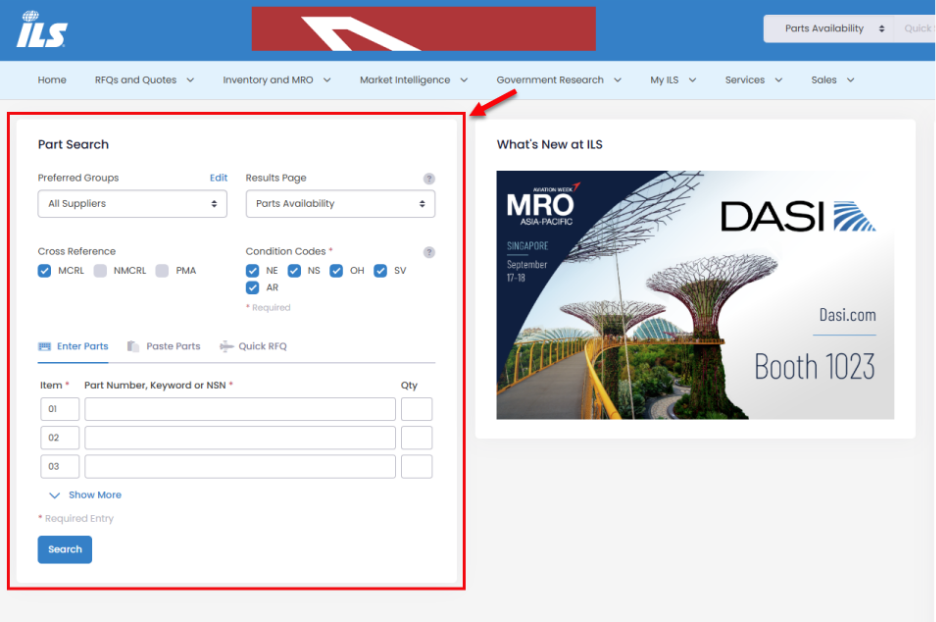Open the All Suppliers dropdown
This screenshot has height=622, width=936.
(x=132, y=204)
